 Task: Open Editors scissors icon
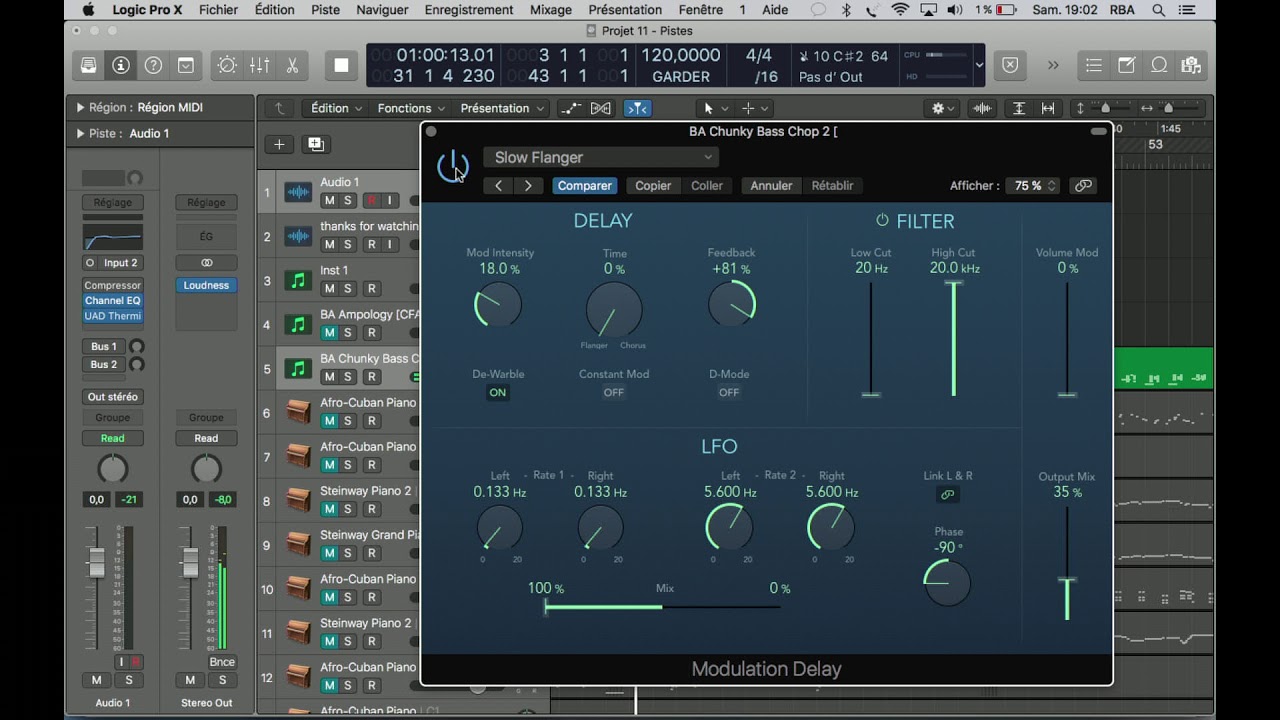click(x=292, y=65)
